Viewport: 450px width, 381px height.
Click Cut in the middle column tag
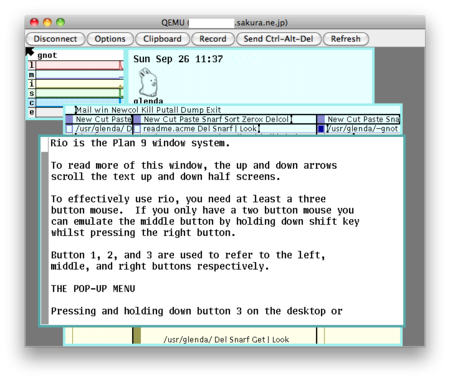point(170,119)
